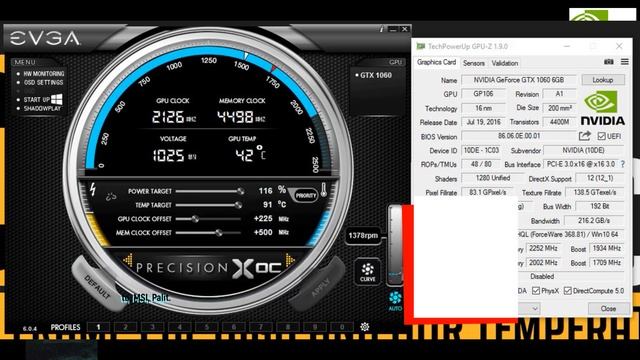Click the Boost '1709 MHz' field
Image resolution: width=640 pixels, height=360 pixels.
(607, 262)
